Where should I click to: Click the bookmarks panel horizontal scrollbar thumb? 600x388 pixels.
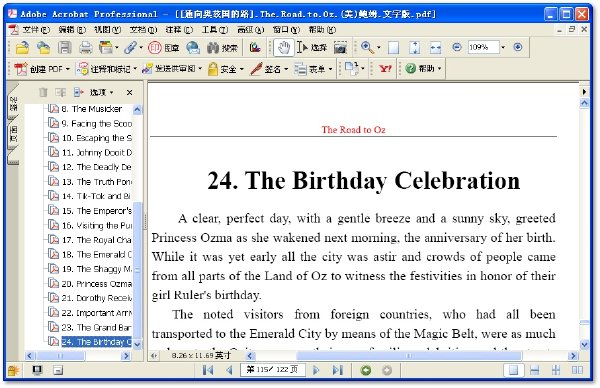tap(60, 356)
